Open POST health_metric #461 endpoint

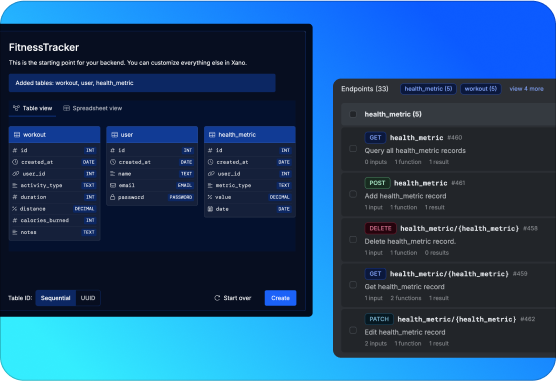[x=448, y=195]
